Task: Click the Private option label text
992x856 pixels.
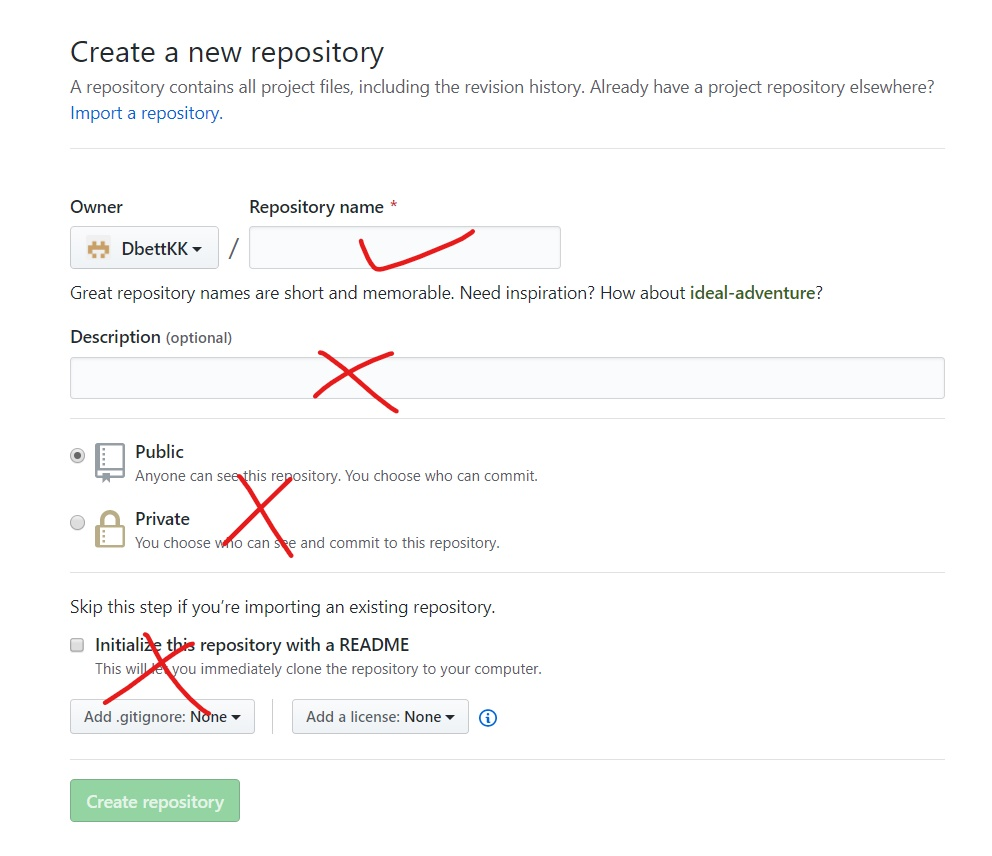Action: [x=162, y=519]
